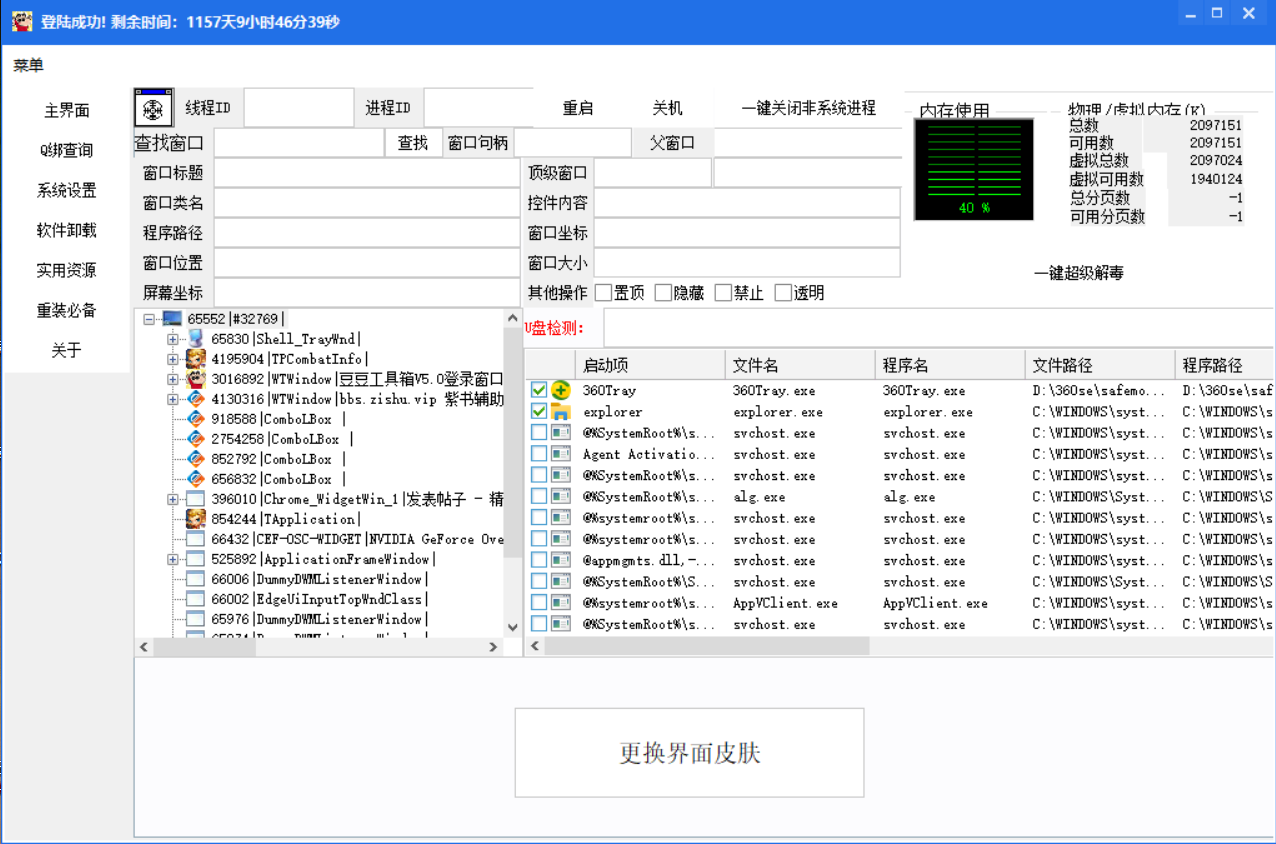Click icon of DummyDWMListenerWindow 66006
Viewport: 1276px width, 844px height.
coord(195,579)
